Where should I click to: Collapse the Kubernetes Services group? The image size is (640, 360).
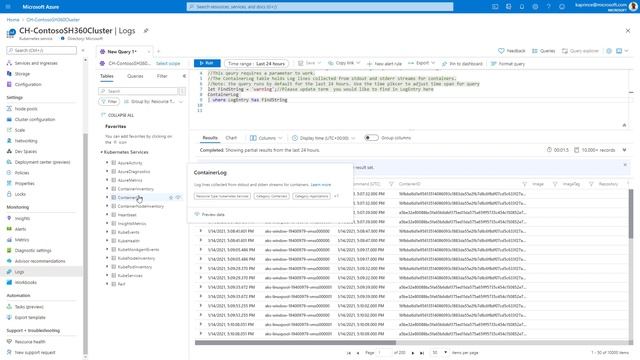[102, 152]
